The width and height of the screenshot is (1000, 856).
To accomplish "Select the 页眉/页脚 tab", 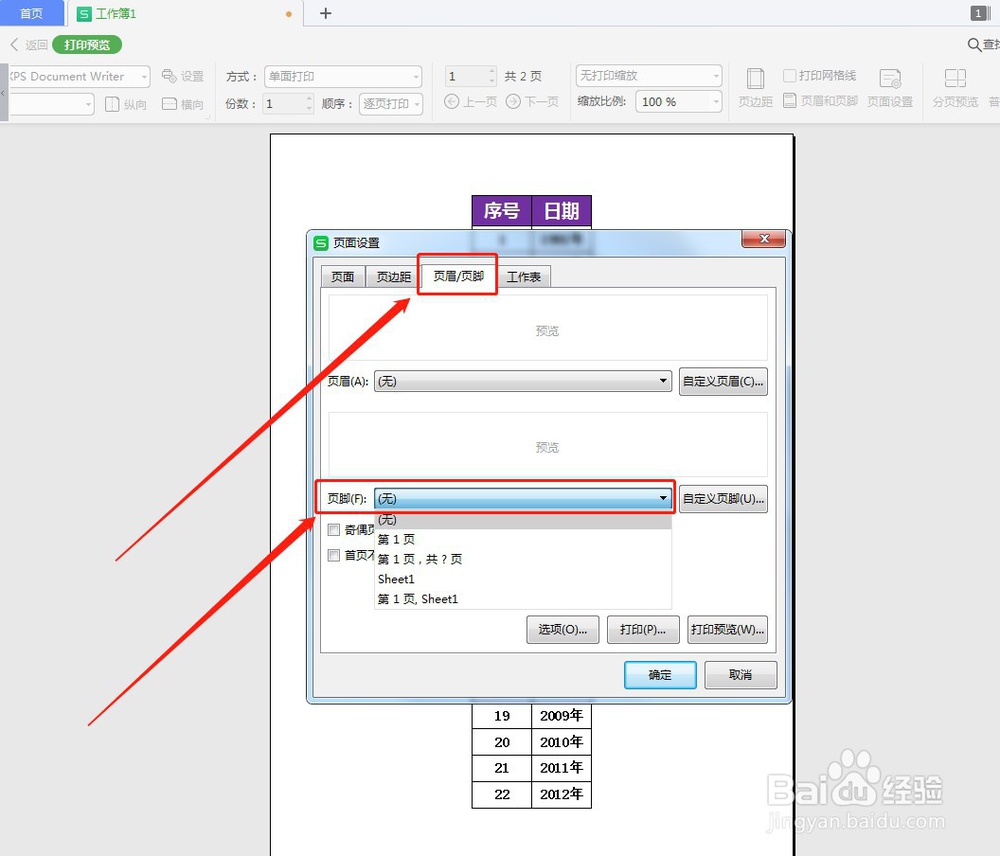I will coord(458,276).
